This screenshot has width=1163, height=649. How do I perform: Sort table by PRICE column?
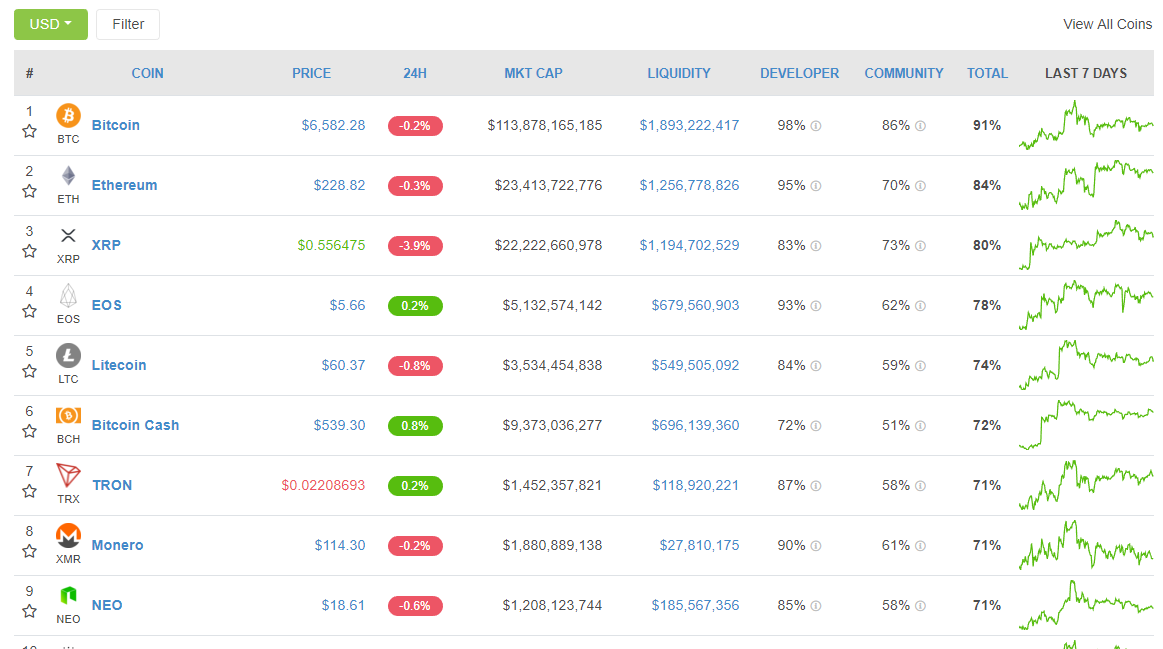coord(312,73)
